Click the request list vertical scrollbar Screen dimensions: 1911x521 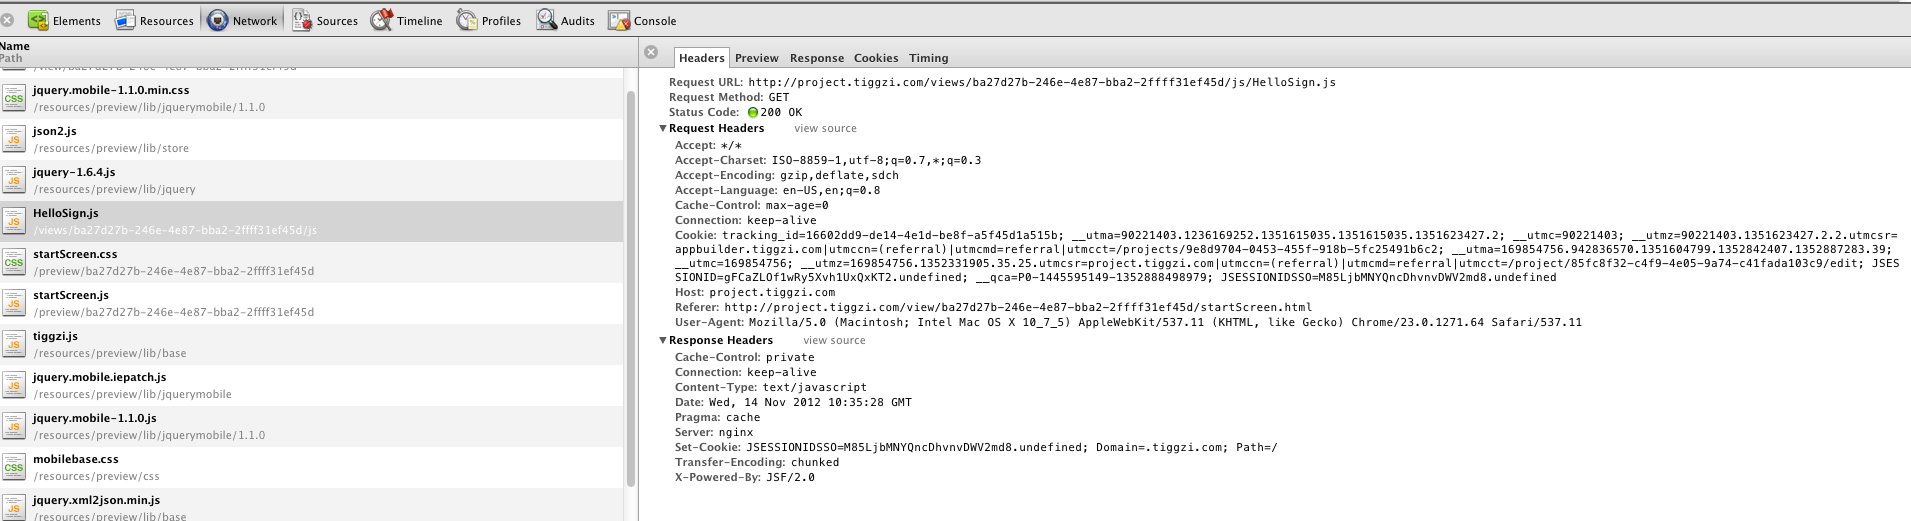pyautogui.click(x=631, y=288)
